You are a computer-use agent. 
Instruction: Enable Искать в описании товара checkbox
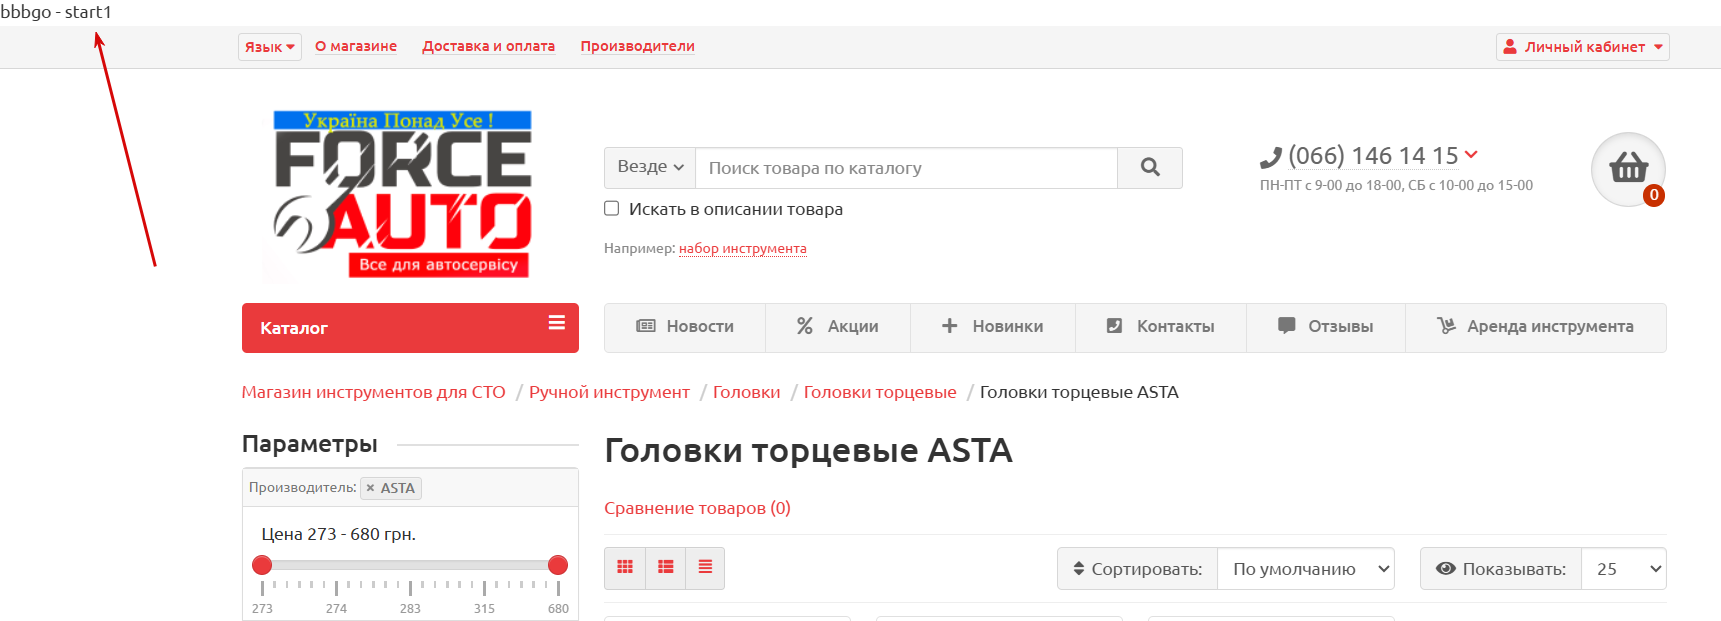coord(612,208)
